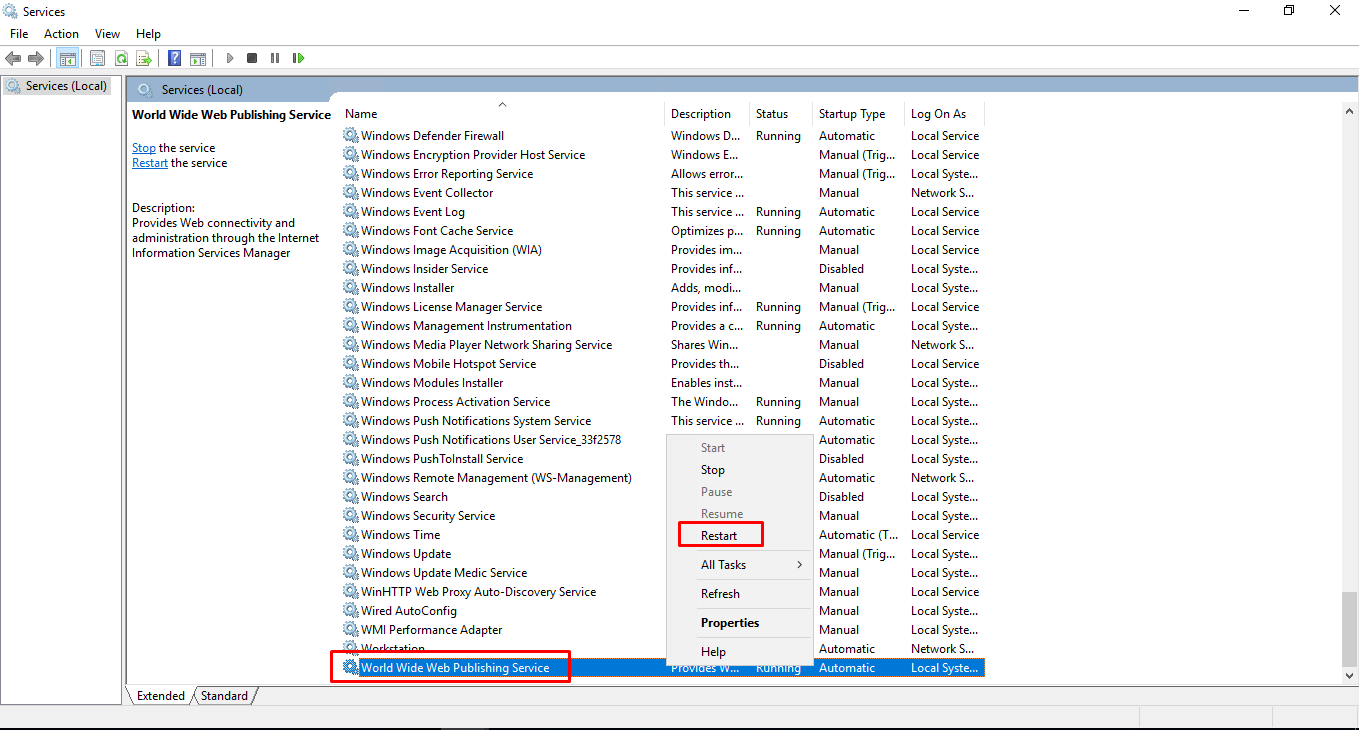Sort by the Status column header

(x=780, y=114)
